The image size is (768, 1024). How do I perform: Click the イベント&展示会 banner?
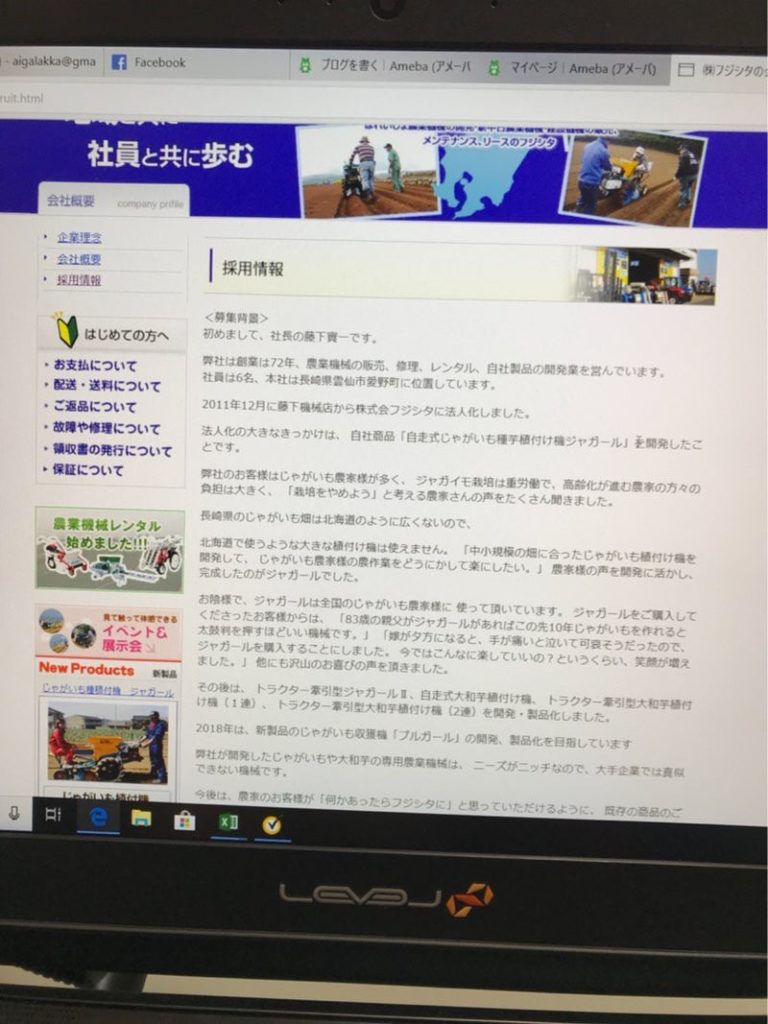click(108, 632)
